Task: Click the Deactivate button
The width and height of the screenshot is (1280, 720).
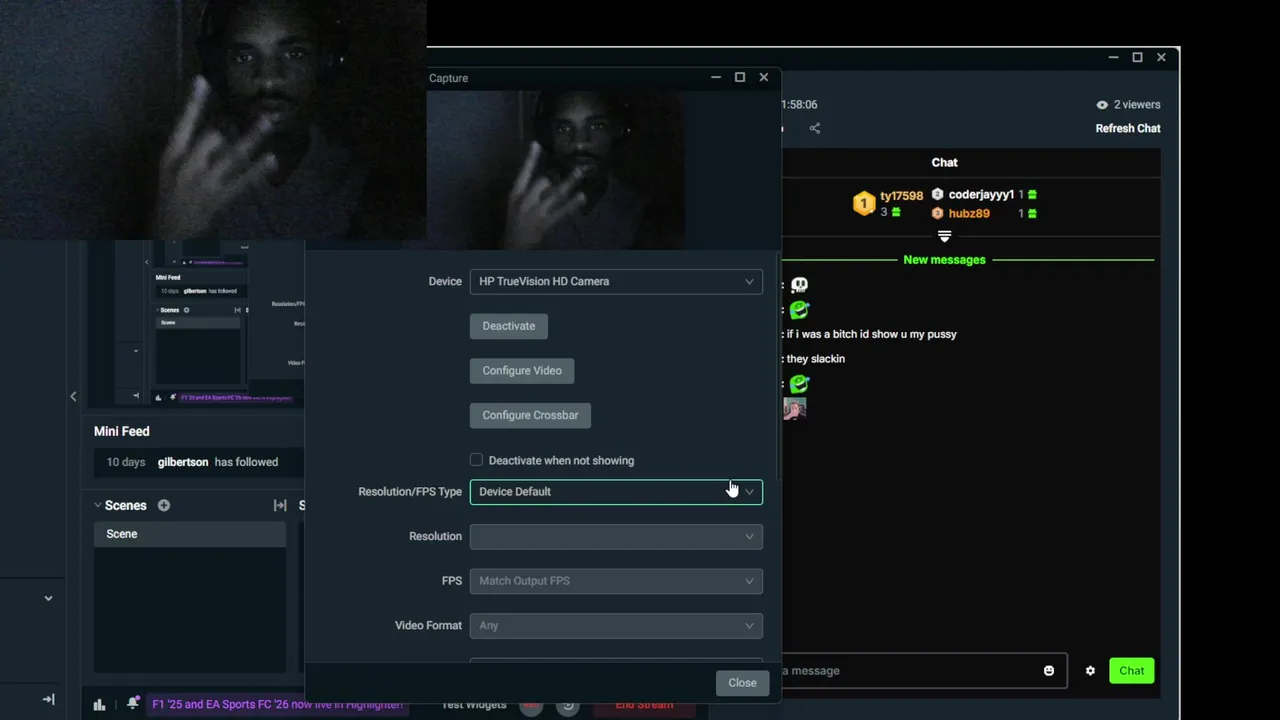Action: tap(509, 326)
